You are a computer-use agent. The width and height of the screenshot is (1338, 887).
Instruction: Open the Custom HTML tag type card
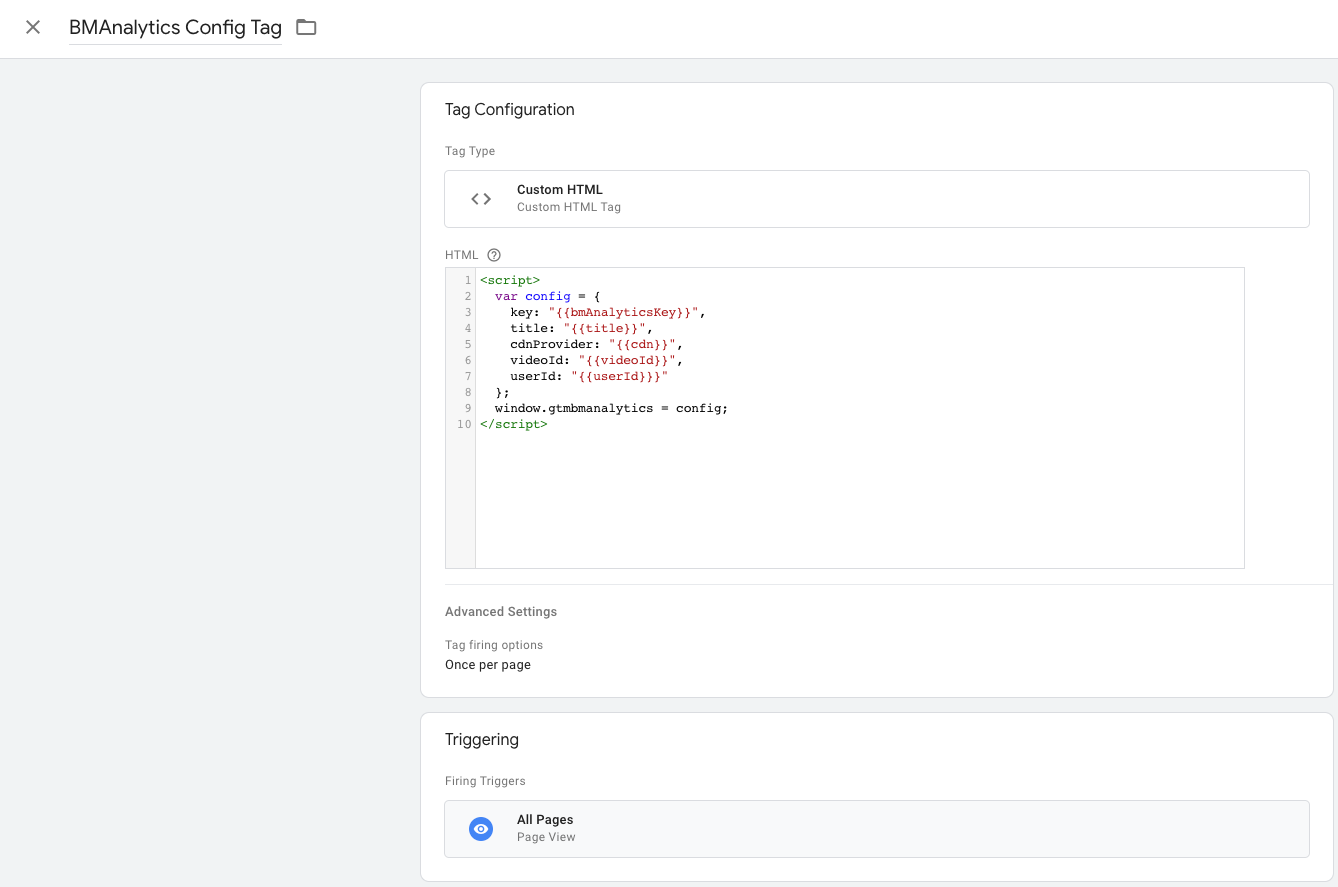pos(877,199)
